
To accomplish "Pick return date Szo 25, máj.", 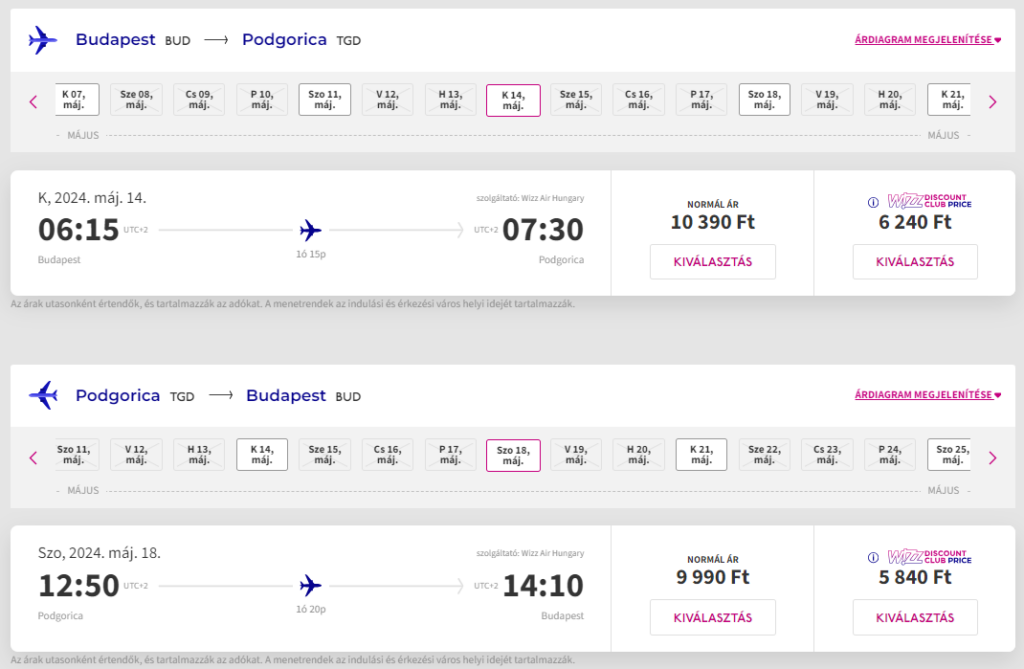I will [949, 455].
